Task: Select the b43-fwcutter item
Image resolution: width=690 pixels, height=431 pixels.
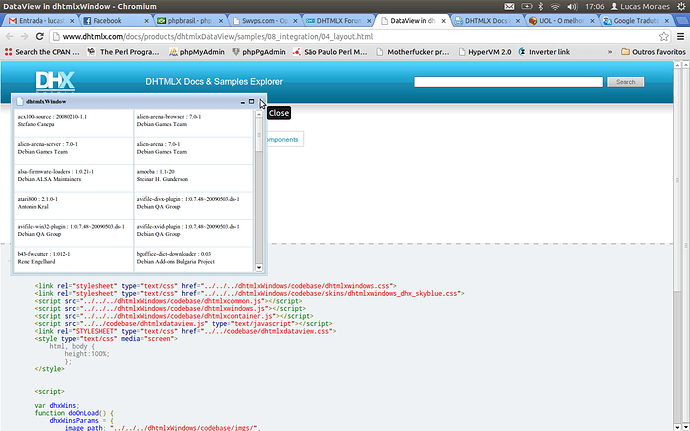Action: [x=73, y=260]
